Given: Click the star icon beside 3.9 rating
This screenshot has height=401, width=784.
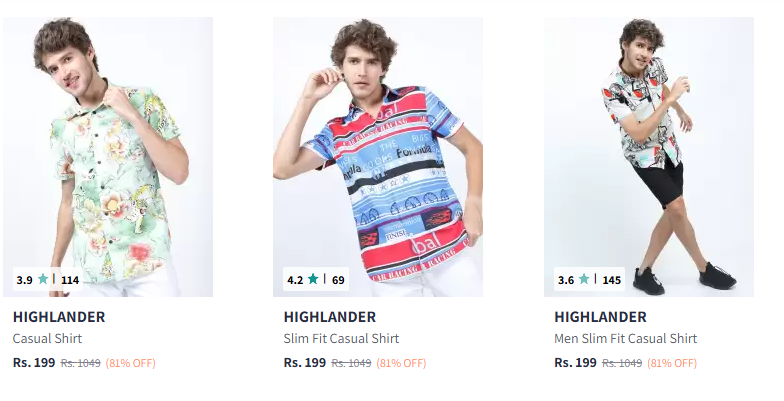Looking at the screenshot, I should pos(43,279).
